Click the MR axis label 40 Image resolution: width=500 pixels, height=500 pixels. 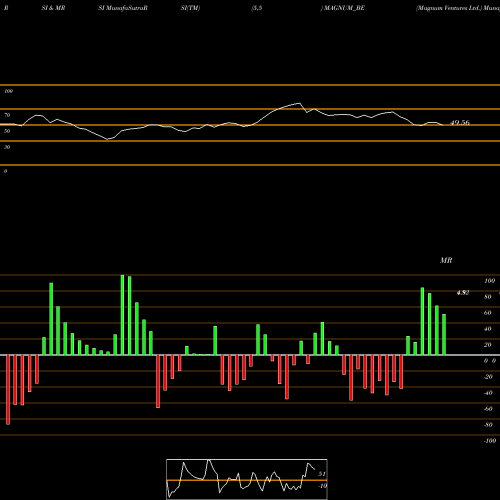pyautogui.click(x=488, y=329)
